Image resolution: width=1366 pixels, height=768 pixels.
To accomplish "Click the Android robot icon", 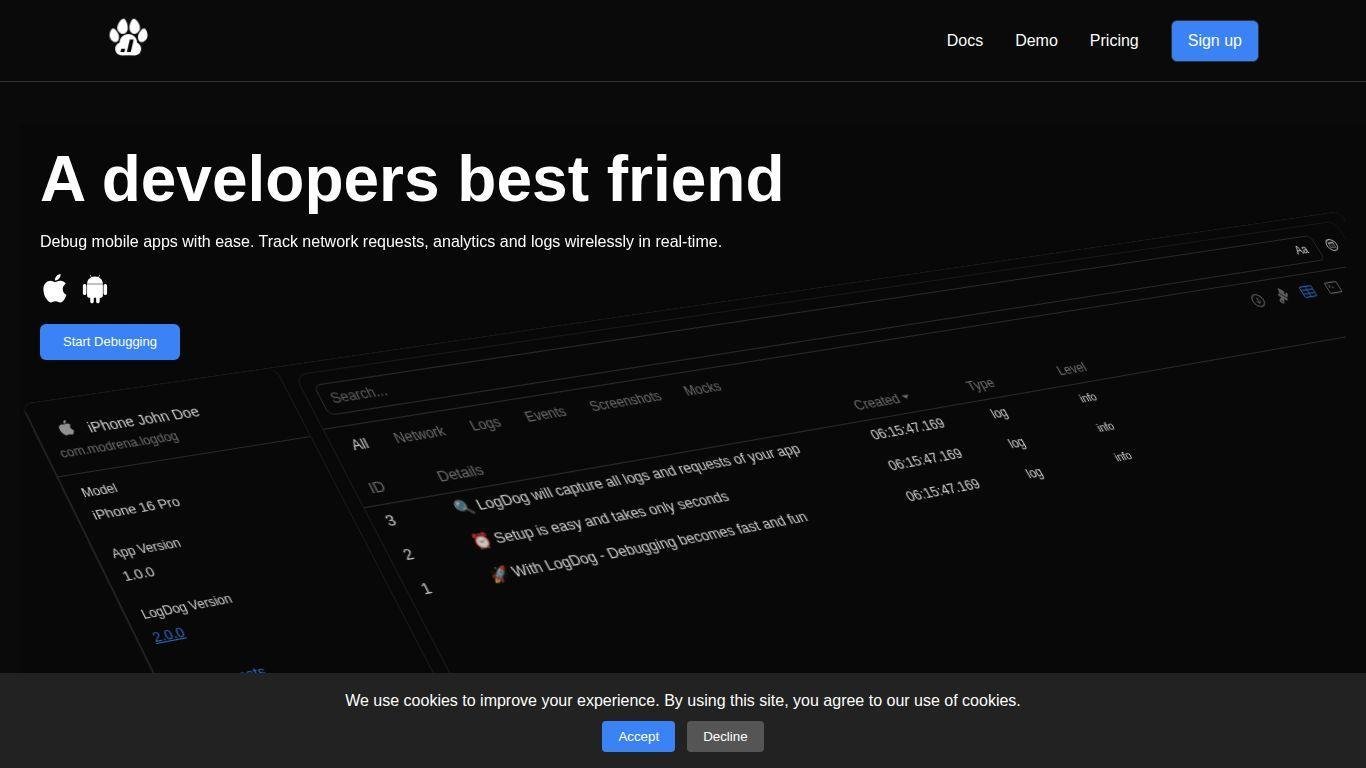I will click(x=95, y=289).
